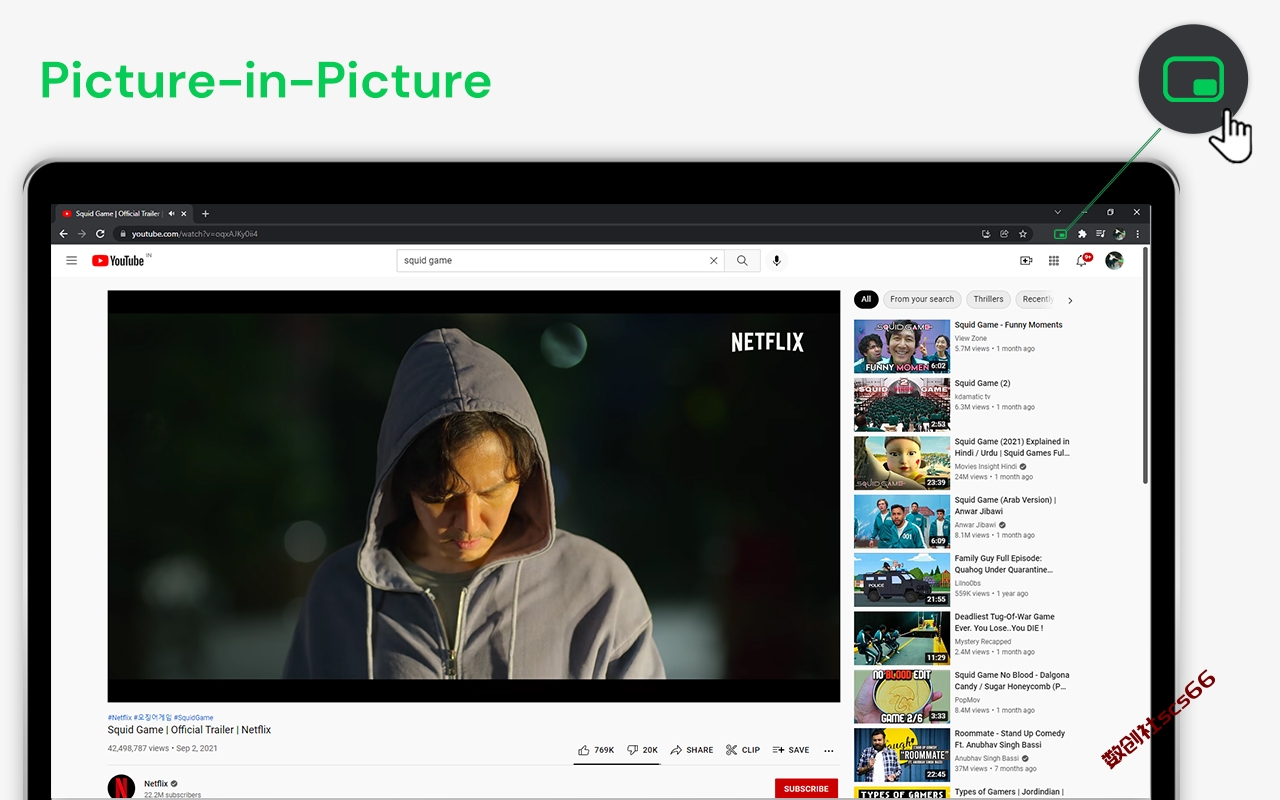Open Squid Game - Funny Moments thumbnail
Screen dimensions: 1280x800
[902, 346]
